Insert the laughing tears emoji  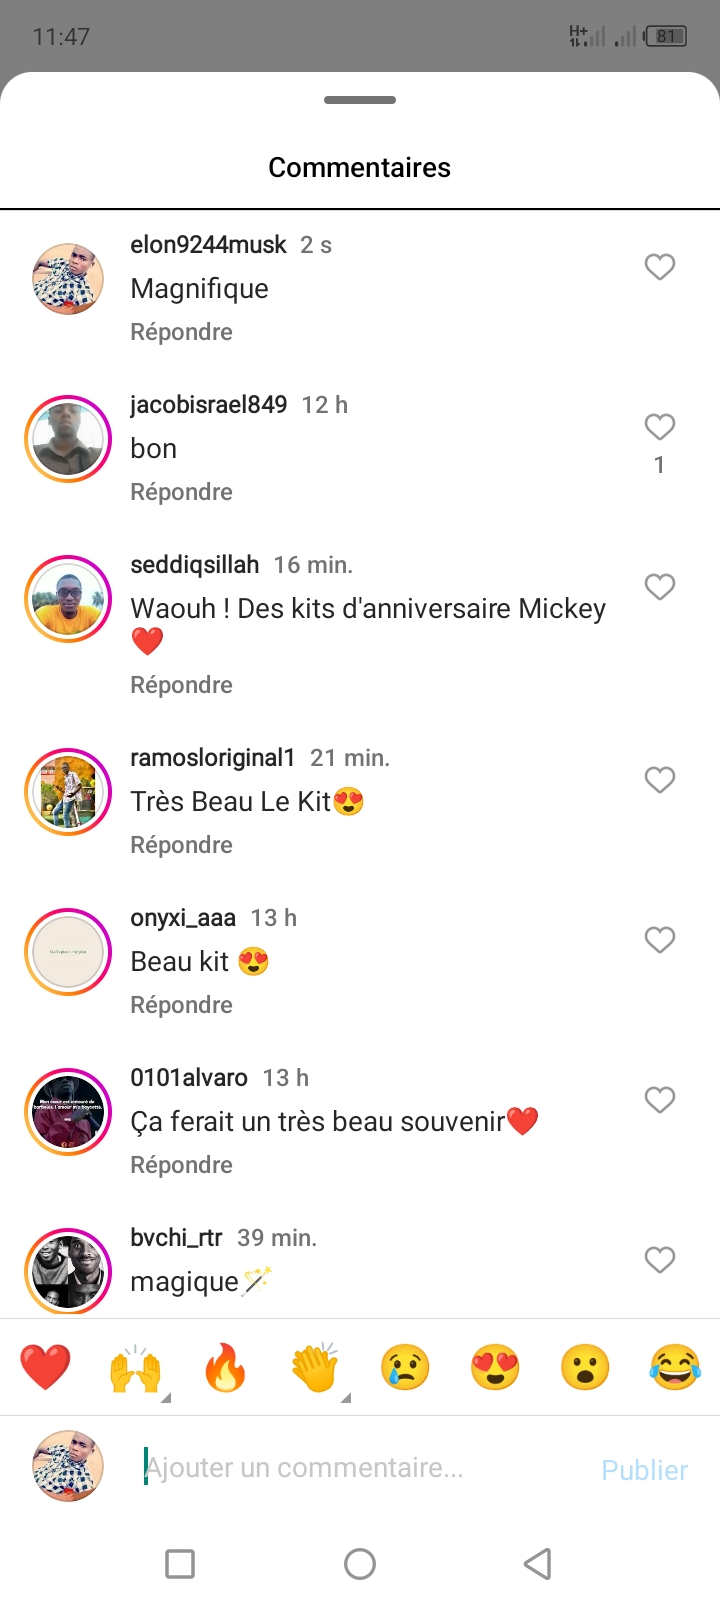tap(675, 1367)
